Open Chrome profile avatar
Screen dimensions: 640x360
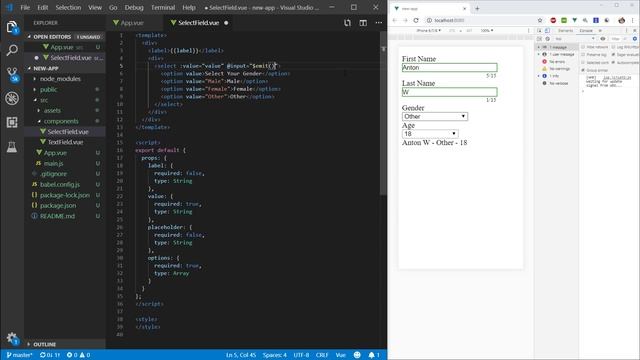(x=621, y=20)
